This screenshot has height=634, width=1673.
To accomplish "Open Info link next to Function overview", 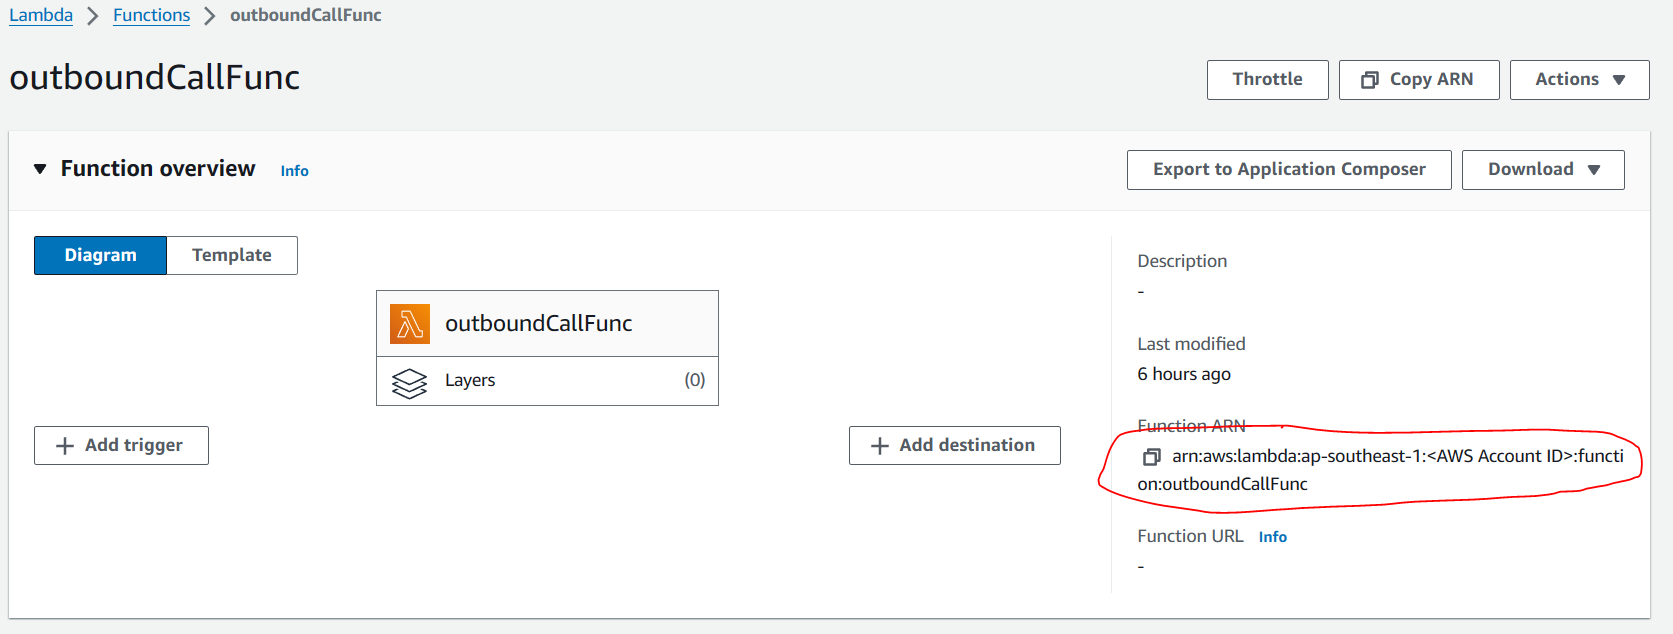I will pyautogui.click(x=294, y=171).
